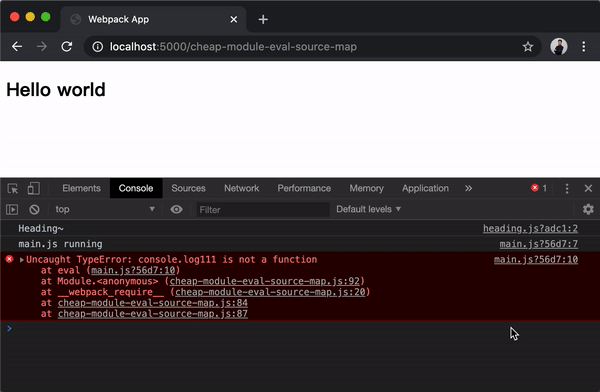Open main.js?56d7:10 link at right

(536, 260)
